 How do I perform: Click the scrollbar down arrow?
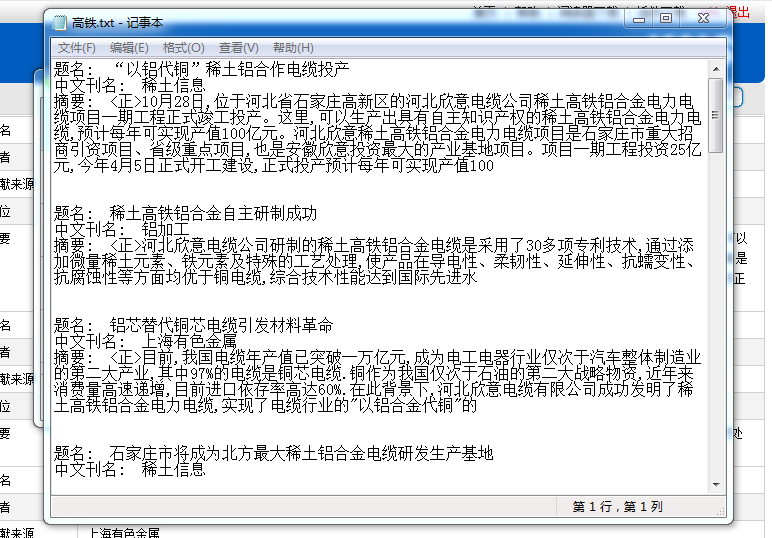click(x=716, y=485)
